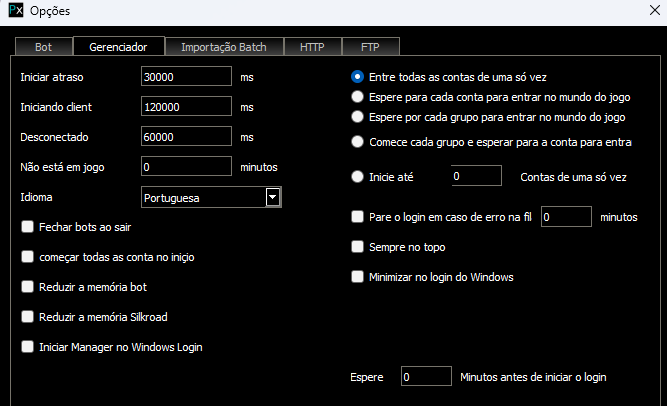Go to the FTP tab
Image resolution: width=667 pixels, height=406 pixels.
[x=370, y=47]
